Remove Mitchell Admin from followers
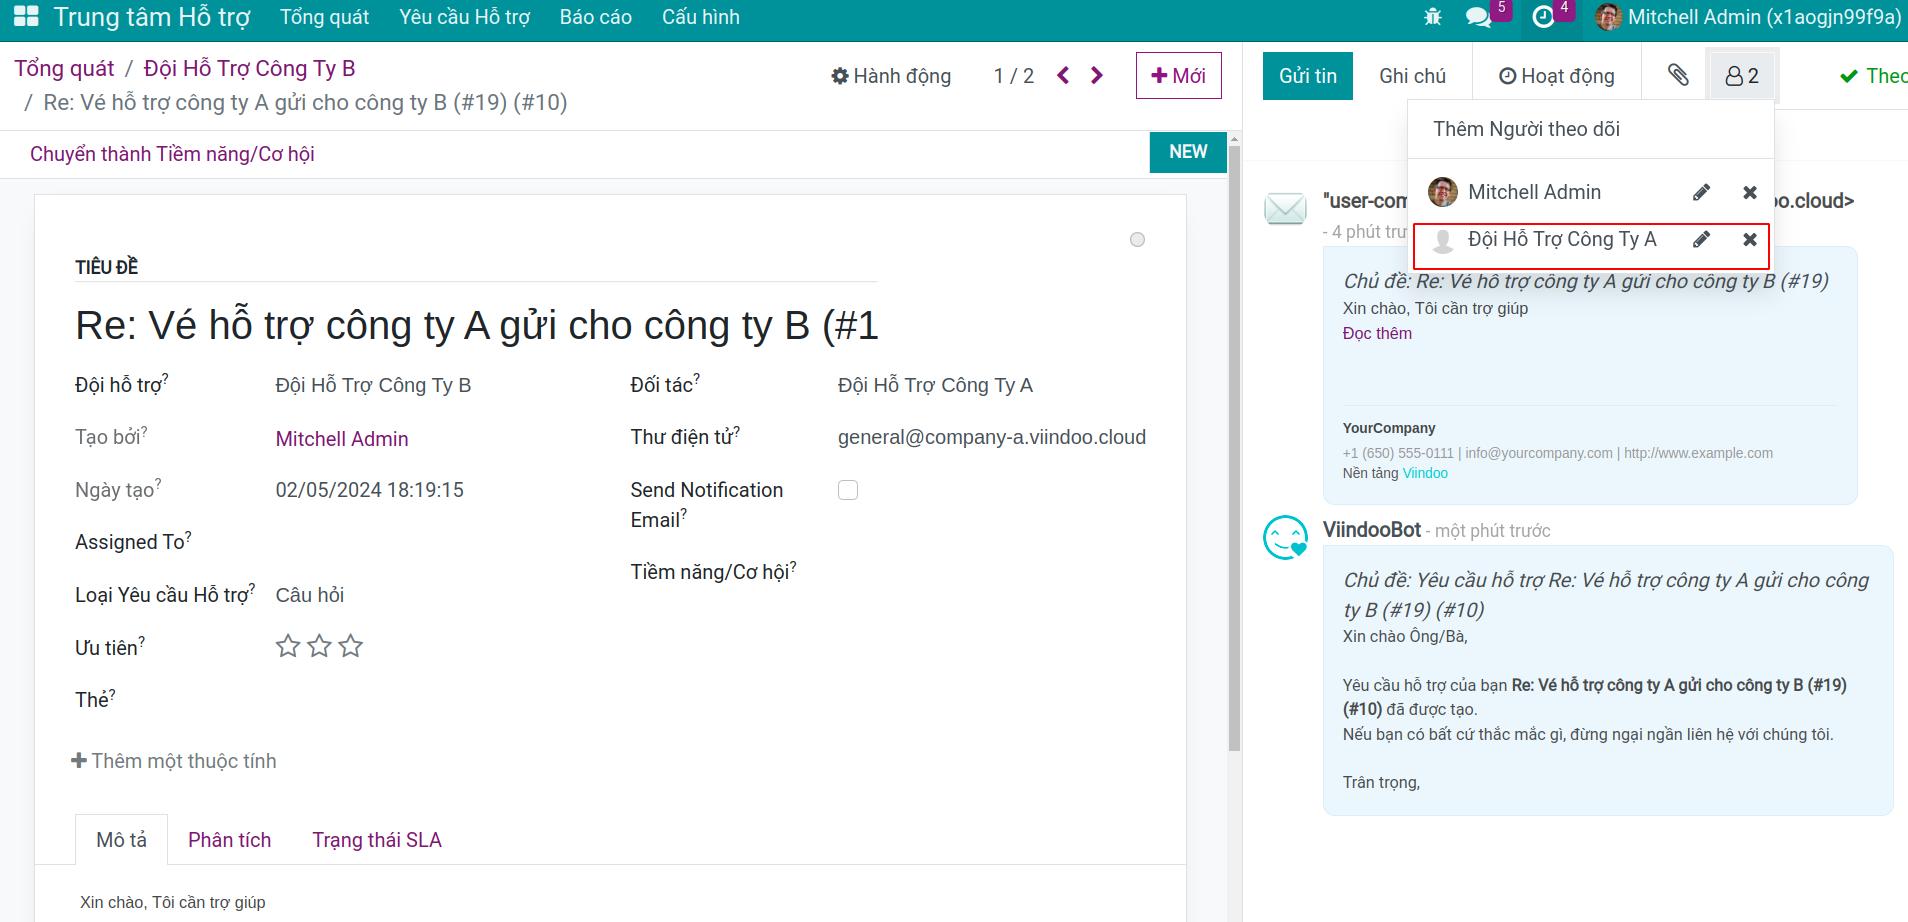This screenshot has width=1908, height=922. tap(1750, 192)
